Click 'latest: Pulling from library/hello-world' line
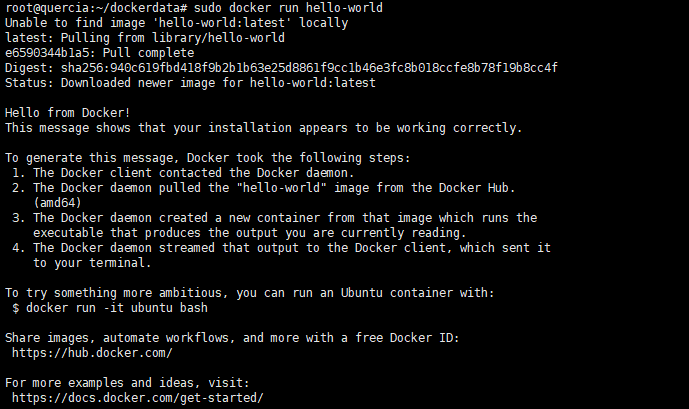The width and height of the screenshot is (689, 409). 145,38
